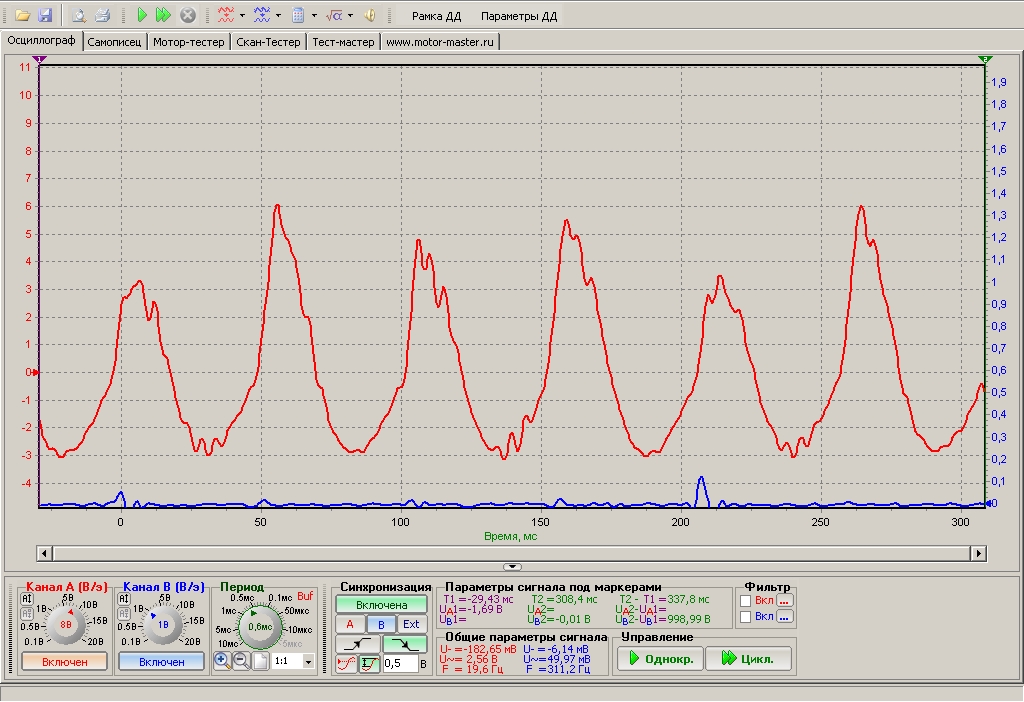The width and height of the screenshot is (1024, 702).
Task: Zoom out with the magnifier minus icon
Action: coord(241,661)
